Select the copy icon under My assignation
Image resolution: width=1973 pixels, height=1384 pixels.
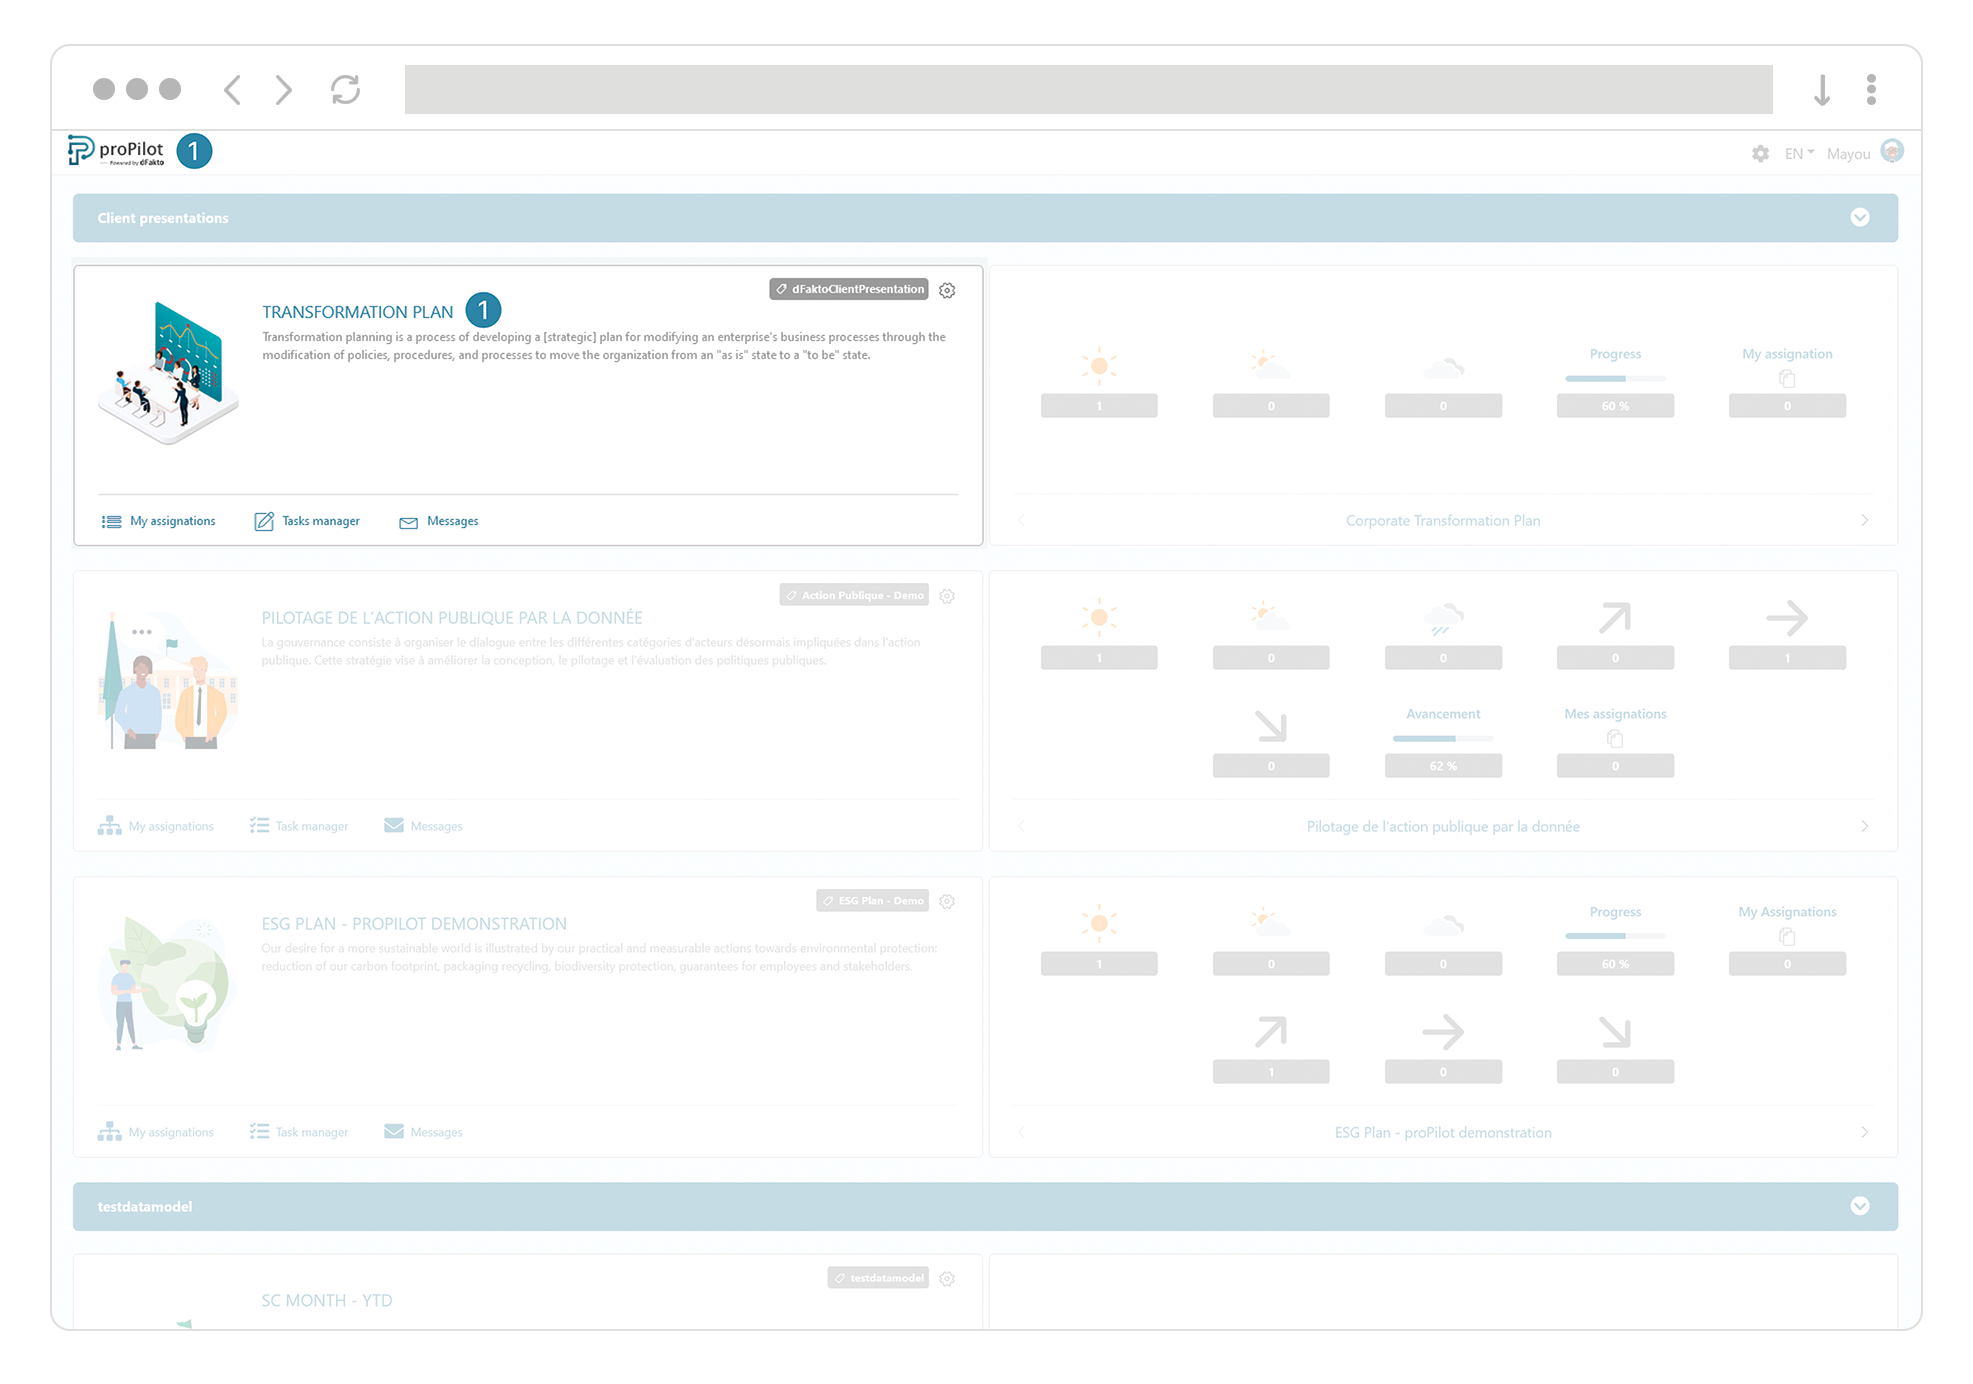(1787, 378)
